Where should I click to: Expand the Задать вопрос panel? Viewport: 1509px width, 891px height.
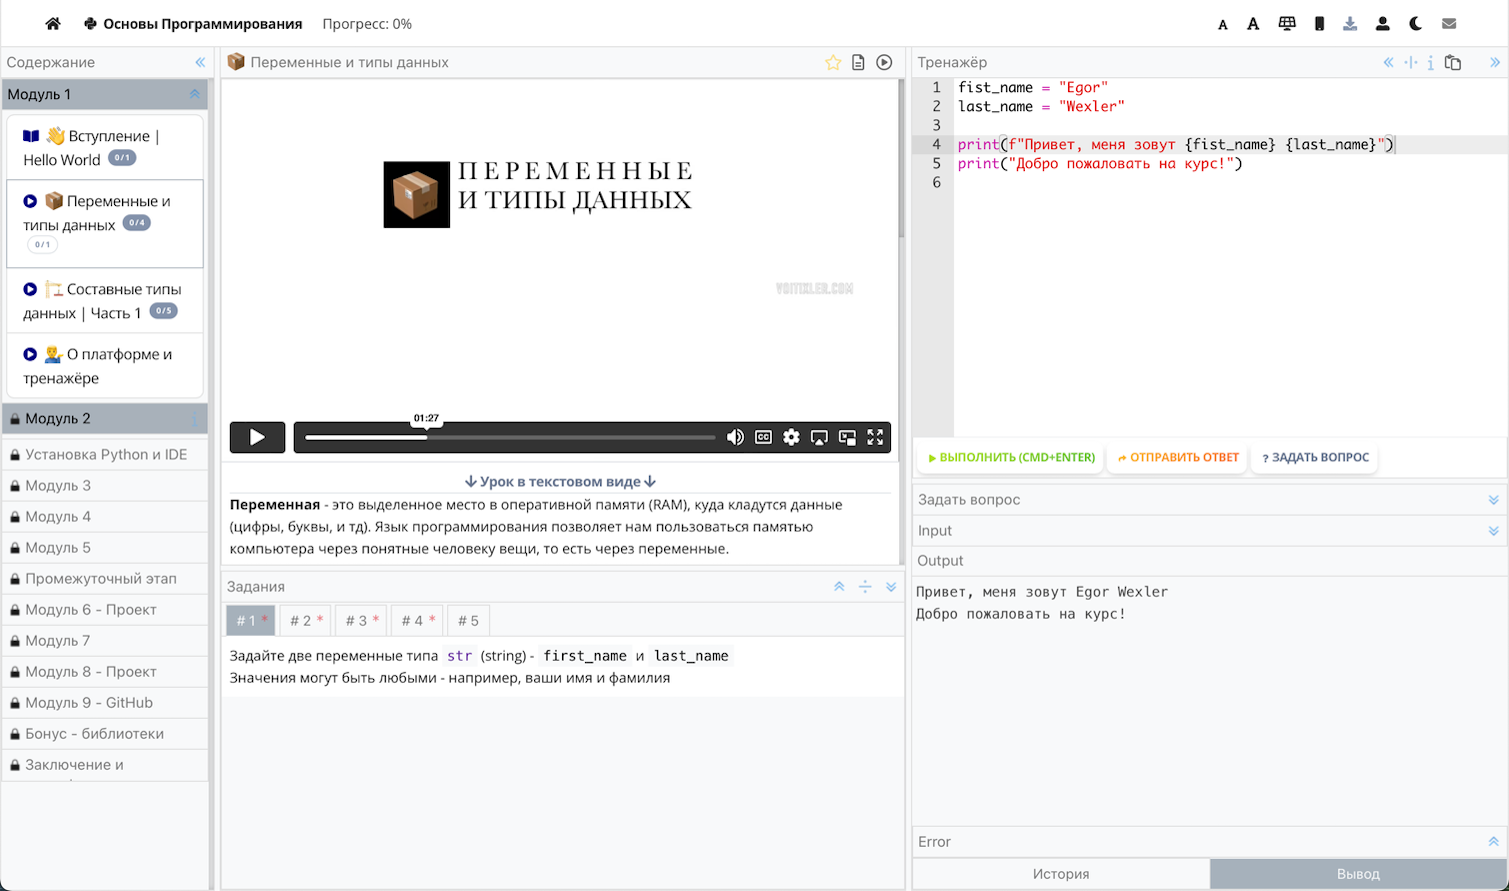[1493, 500]
